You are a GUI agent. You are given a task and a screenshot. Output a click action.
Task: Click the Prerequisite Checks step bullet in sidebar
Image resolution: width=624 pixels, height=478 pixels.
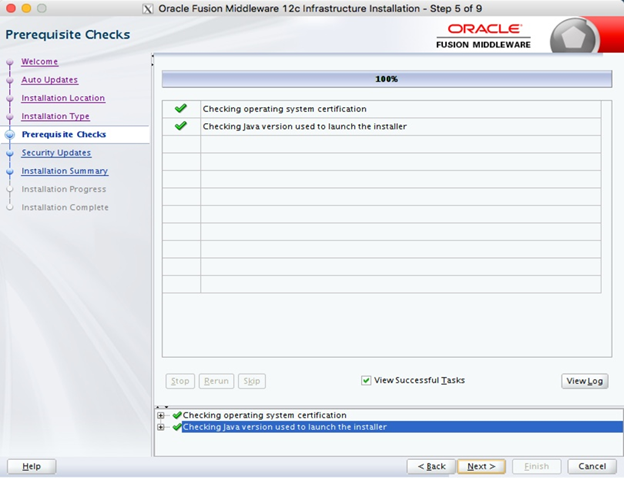(x=10, y=134)
